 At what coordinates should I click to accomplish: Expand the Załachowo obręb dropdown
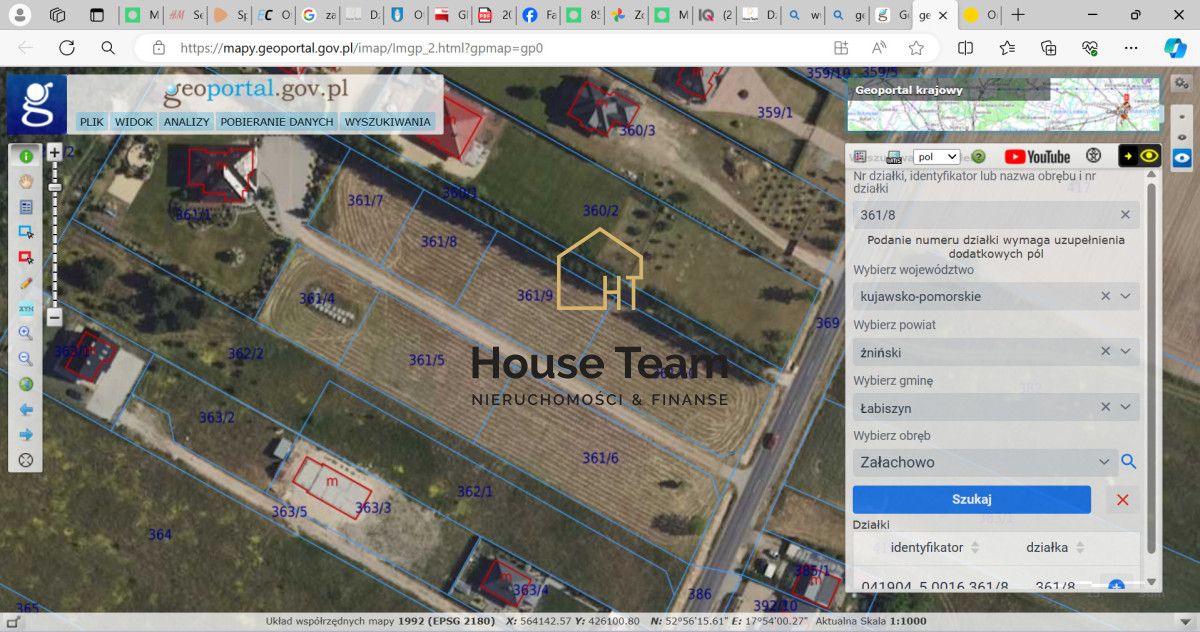tap(1104, 462)
